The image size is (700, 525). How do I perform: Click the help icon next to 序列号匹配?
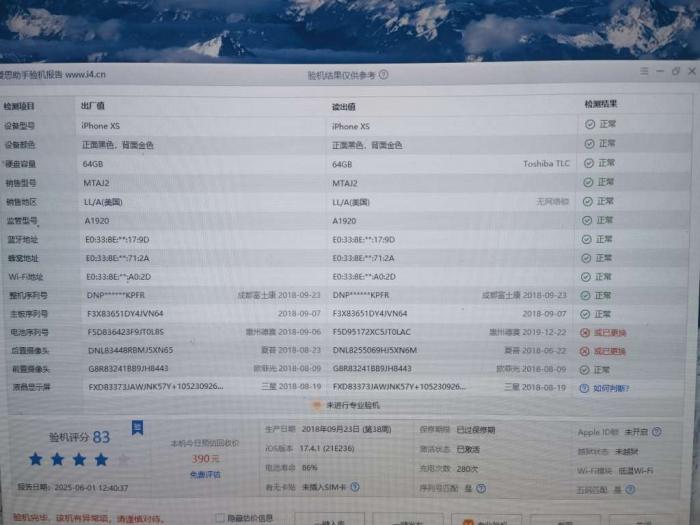[481, 488]
